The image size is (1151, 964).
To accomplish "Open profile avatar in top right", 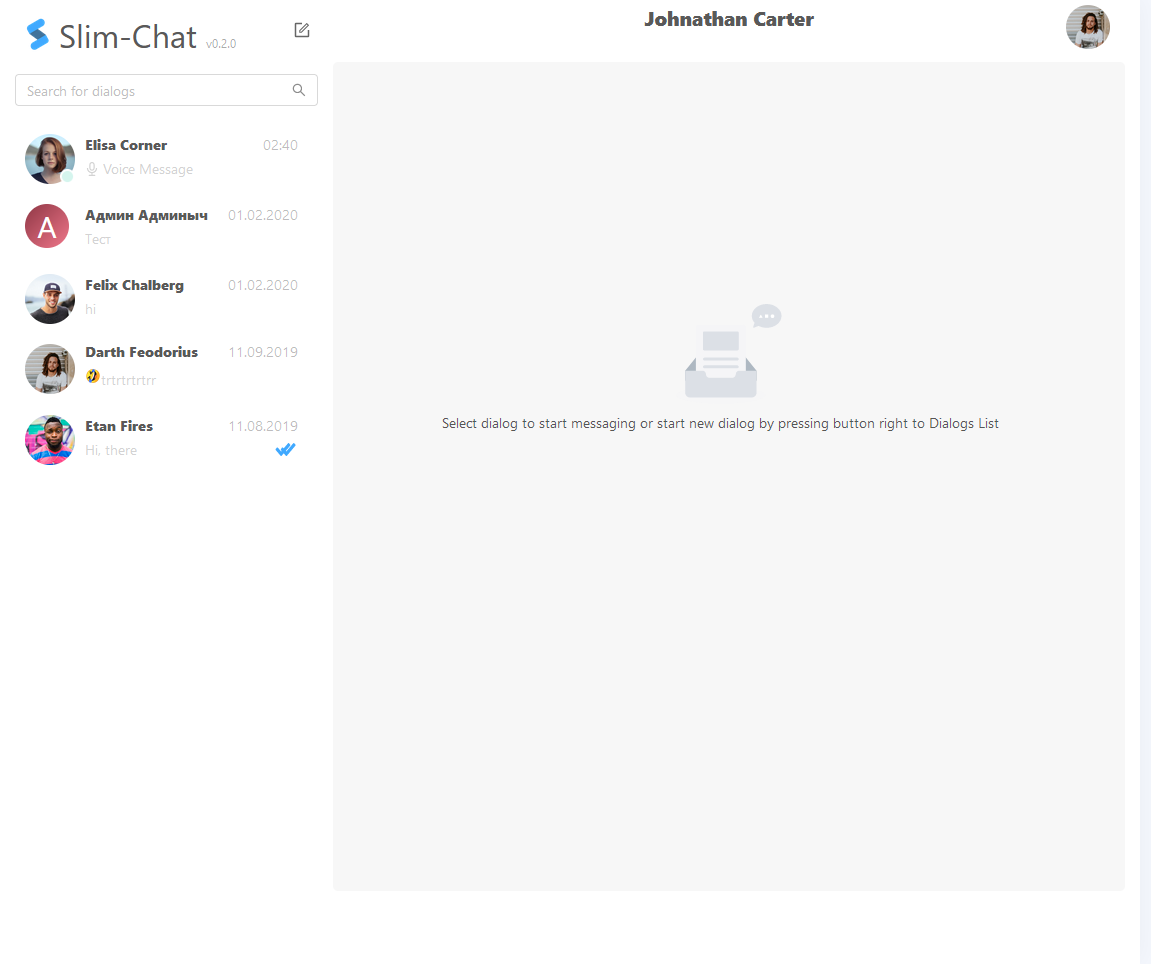I will [x=1087, y=27].
